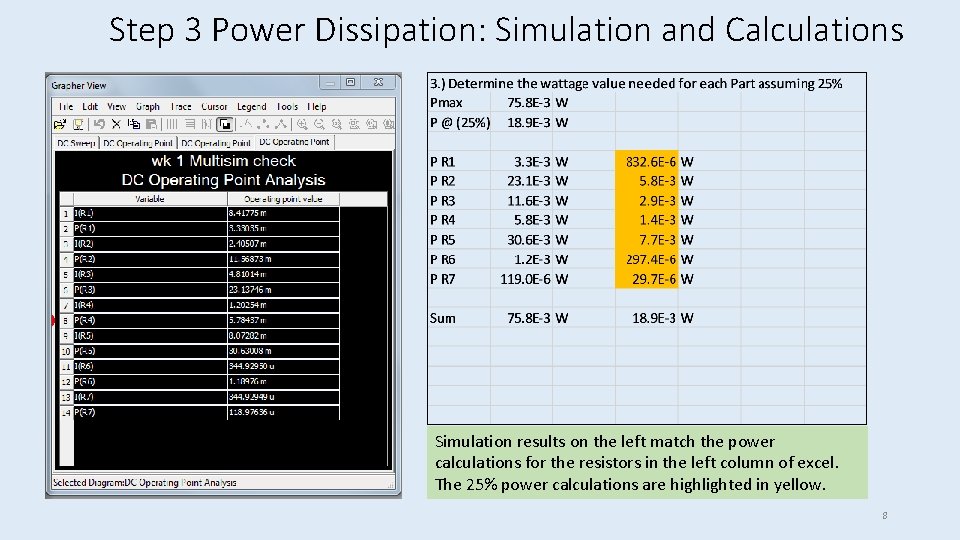Click the P R2 value 23.1E-3

click(522, 181)
